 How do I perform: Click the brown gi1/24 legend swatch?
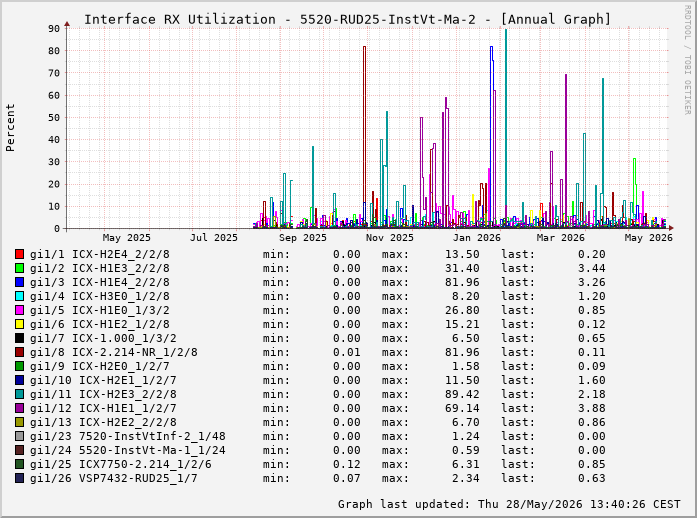19,450
